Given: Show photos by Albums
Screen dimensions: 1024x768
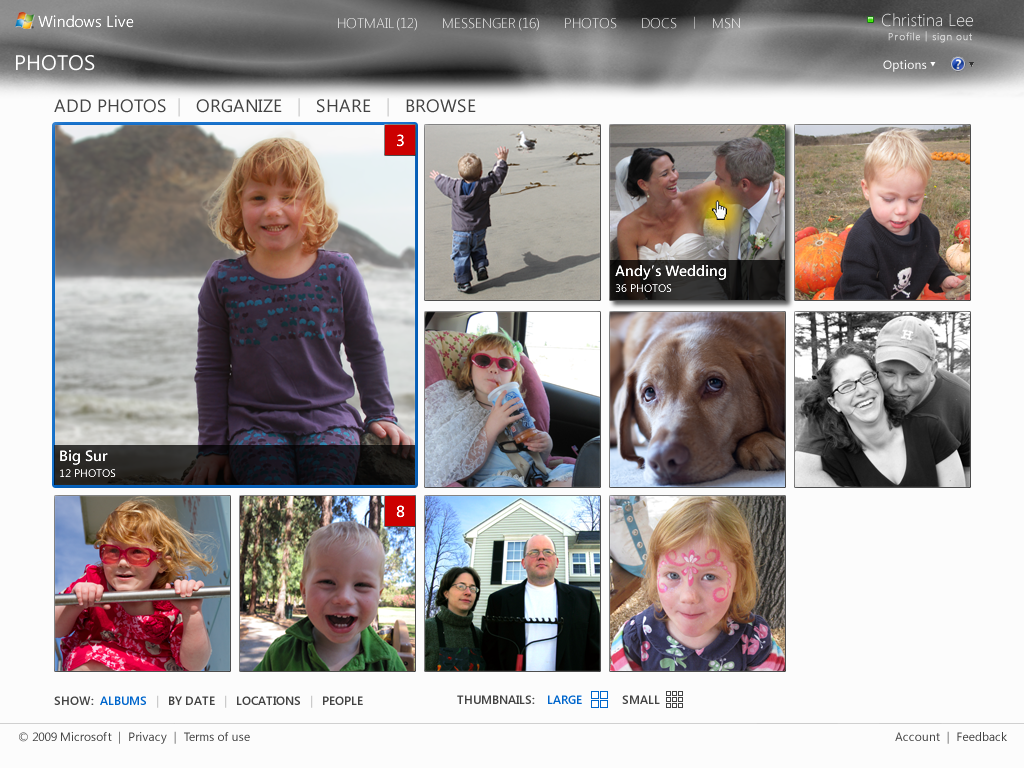Looking at the screenshot, I should [123, 701].
